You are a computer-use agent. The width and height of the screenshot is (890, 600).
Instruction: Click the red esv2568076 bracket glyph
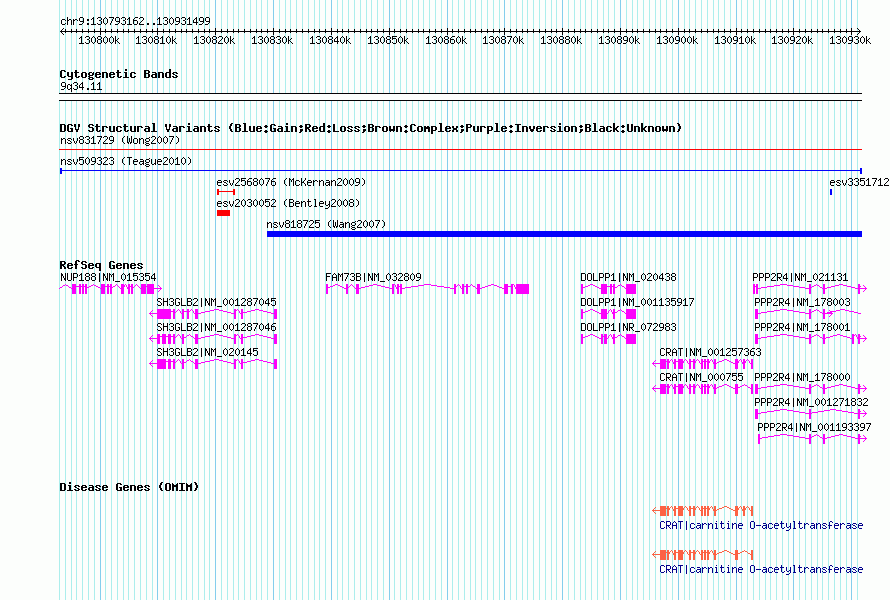pyautogui.click(x=226, y=192)
